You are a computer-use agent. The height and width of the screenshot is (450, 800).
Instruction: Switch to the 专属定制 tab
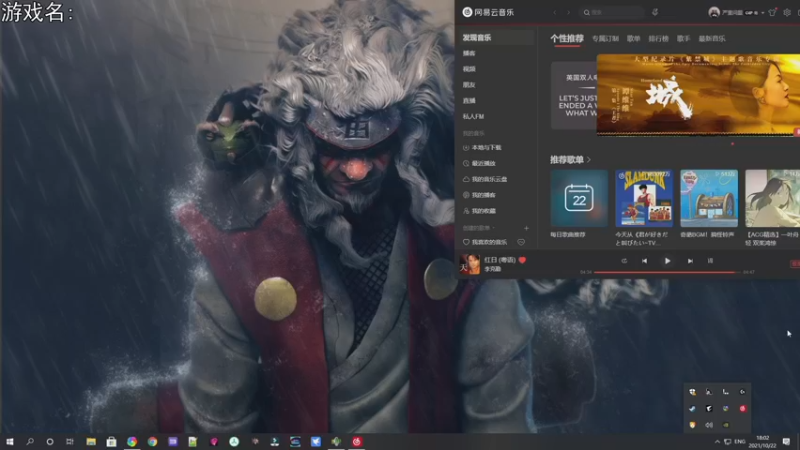point(605,39)
